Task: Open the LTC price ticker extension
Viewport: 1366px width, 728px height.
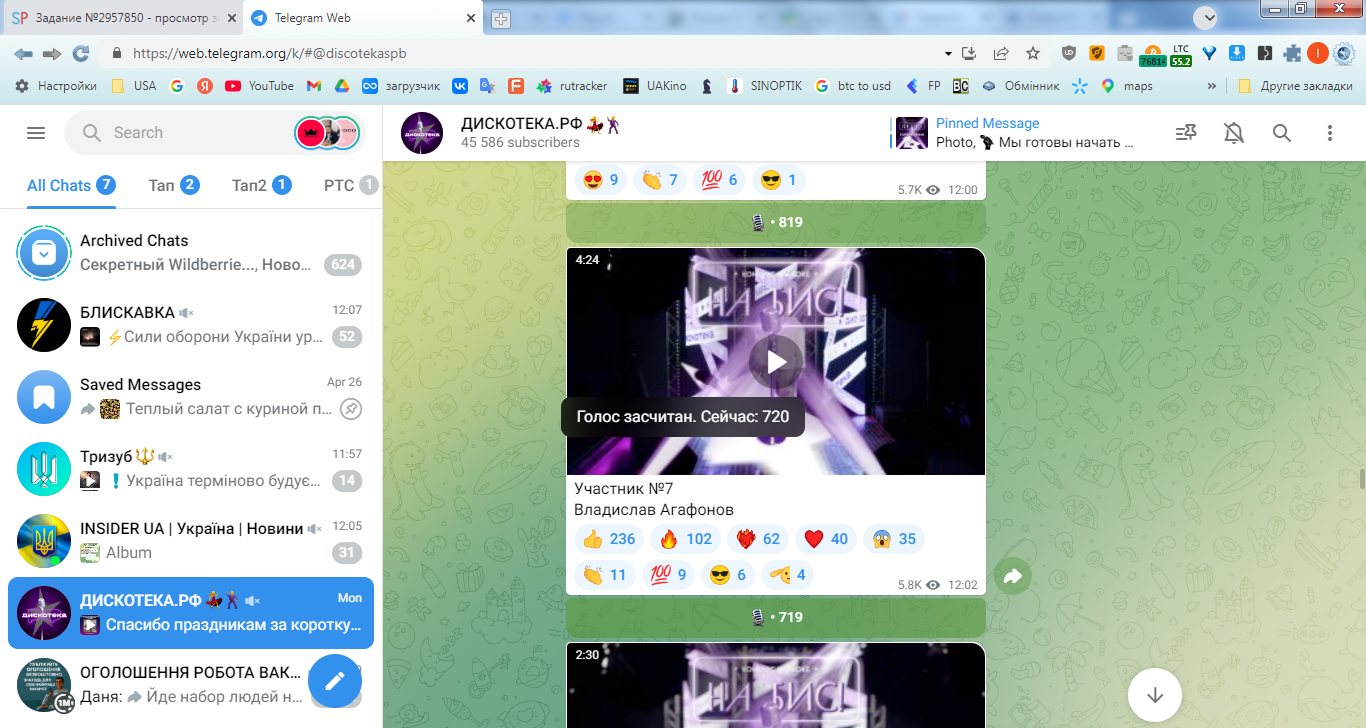Action: pos(1181,55)
